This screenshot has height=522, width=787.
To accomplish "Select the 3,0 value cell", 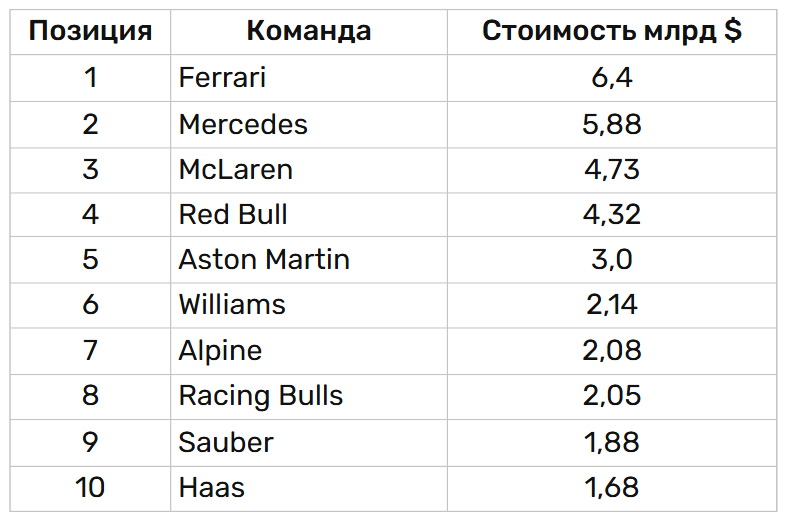I will 611,260.
